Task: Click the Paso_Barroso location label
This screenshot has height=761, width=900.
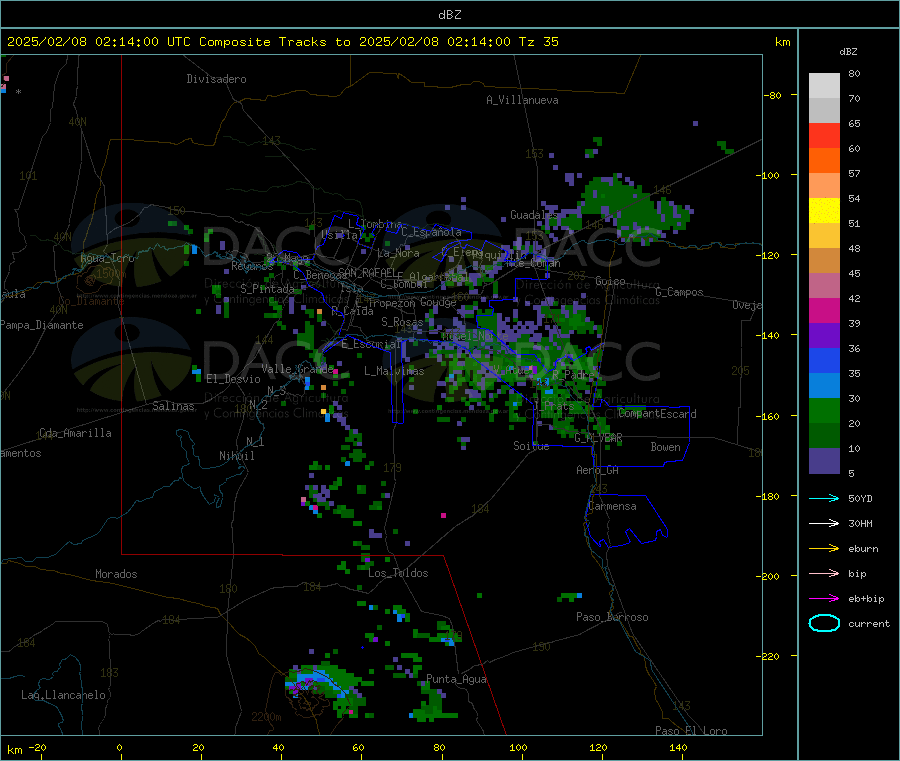Action: (x=612, y=617)
